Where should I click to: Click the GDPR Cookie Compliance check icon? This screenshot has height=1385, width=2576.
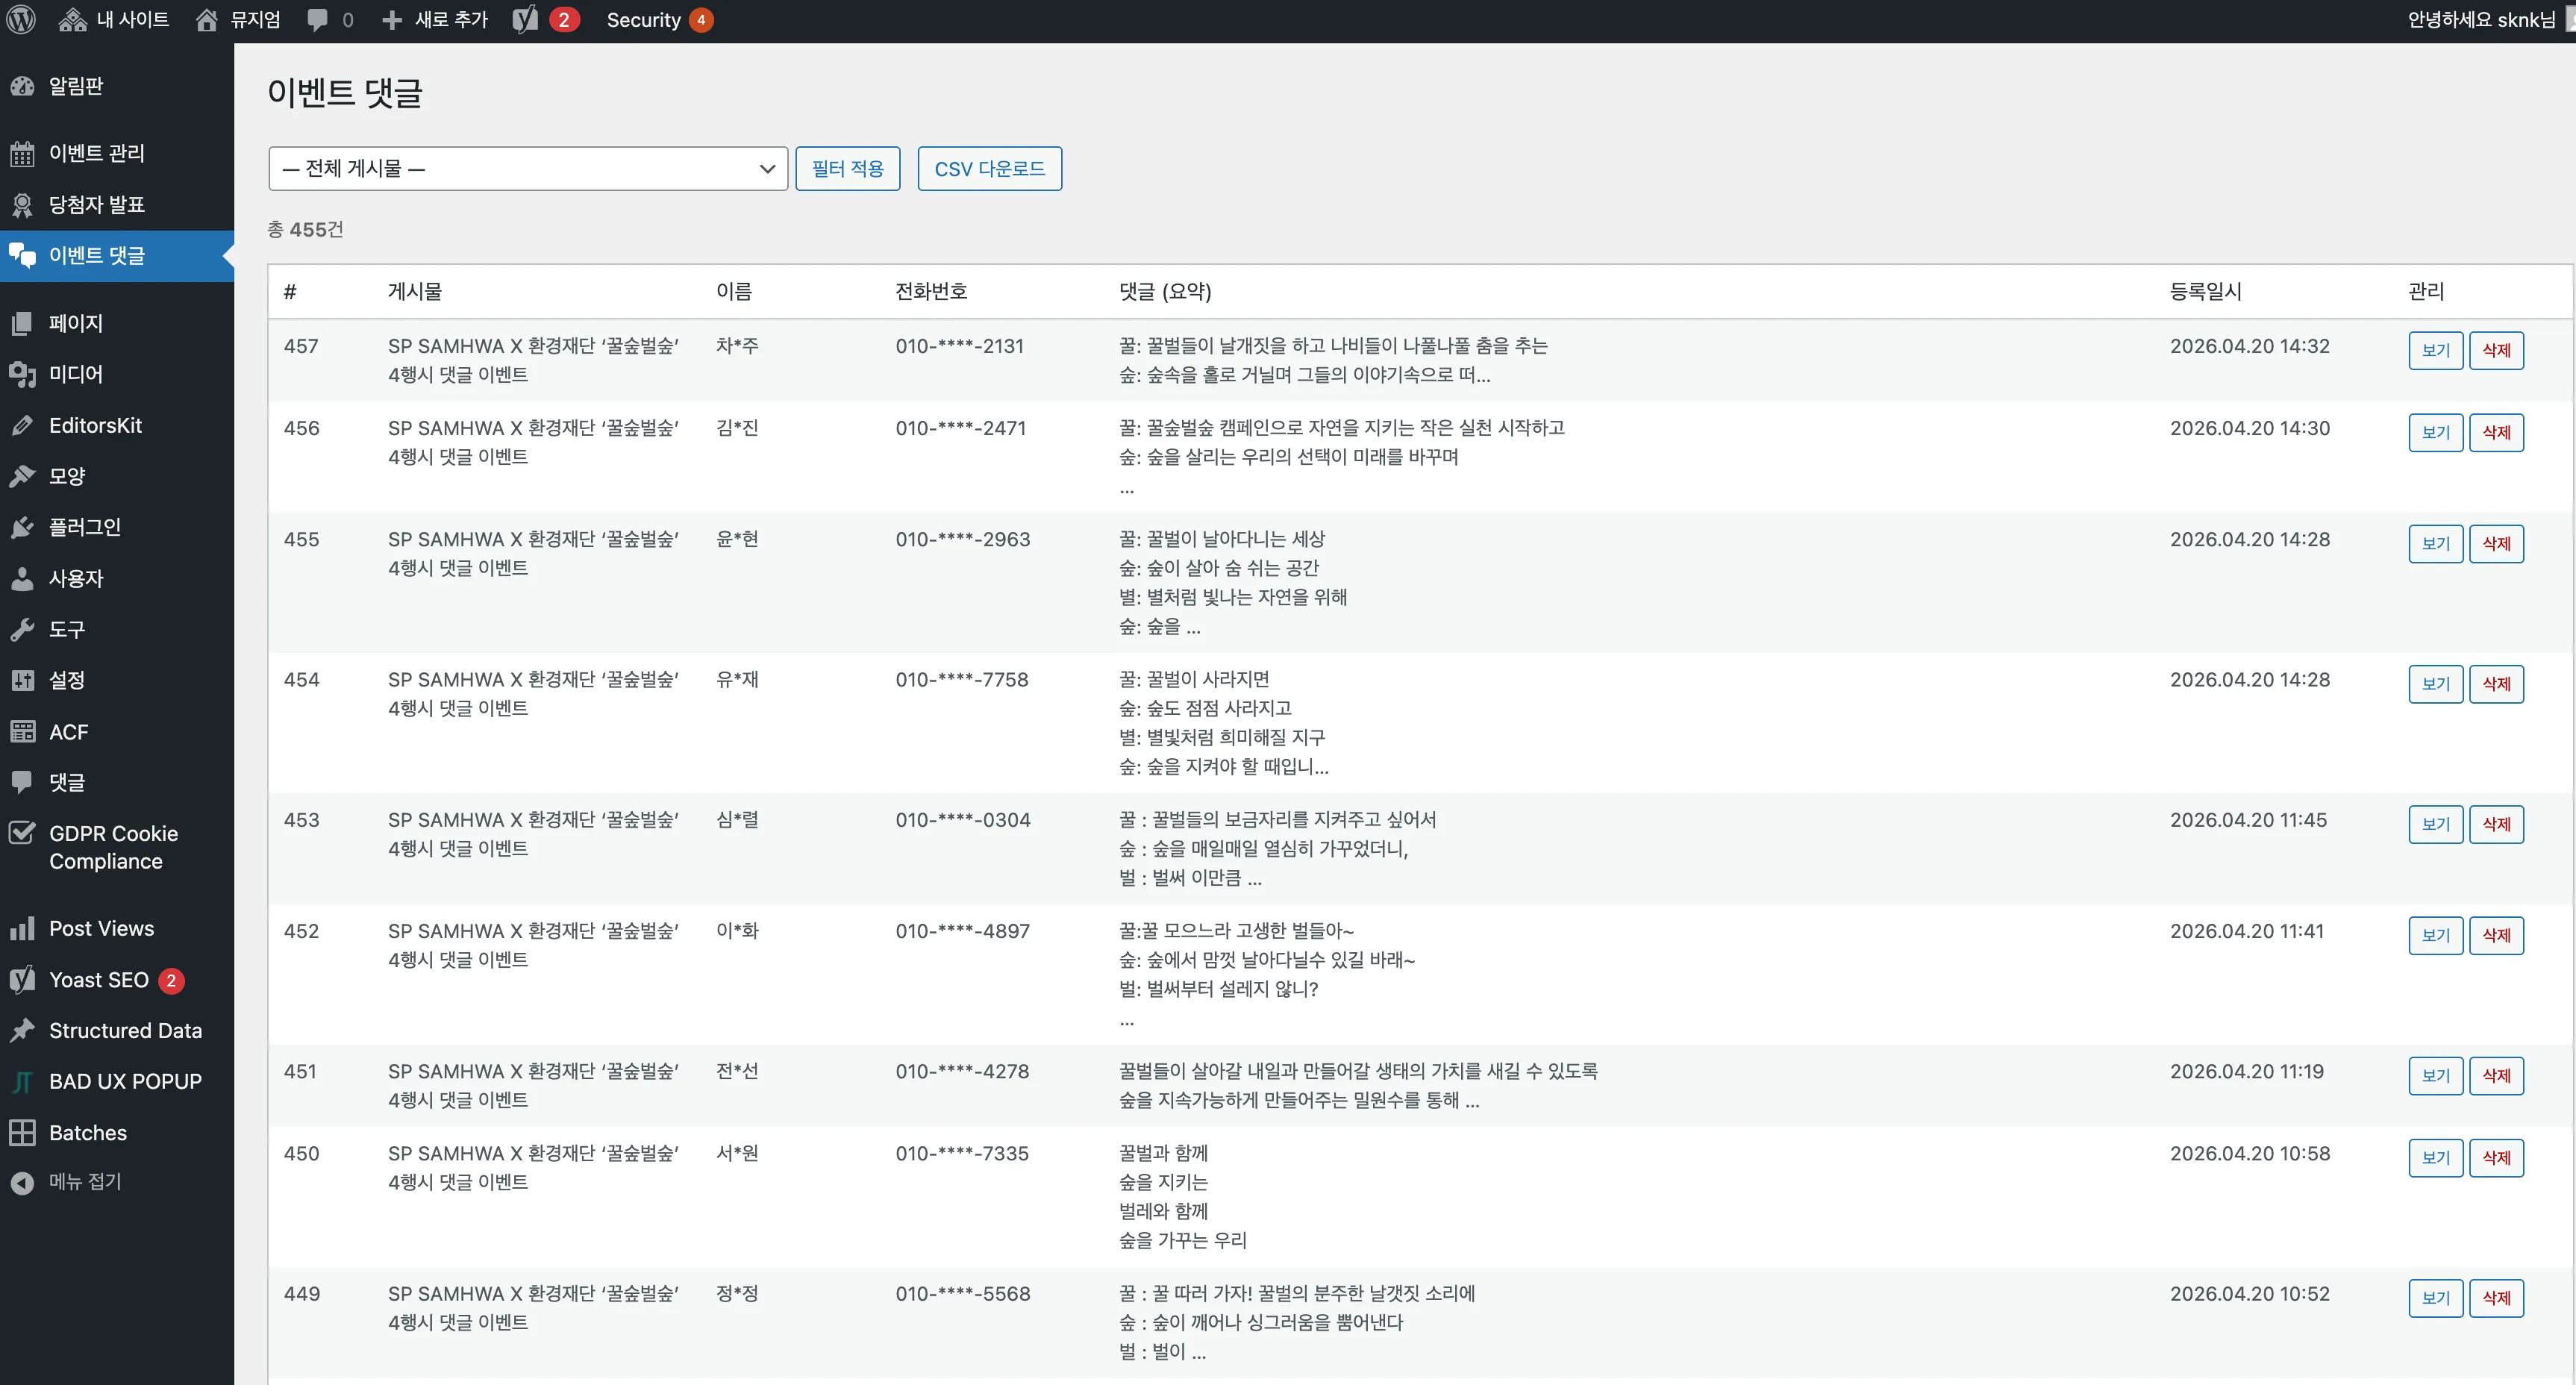22,833
